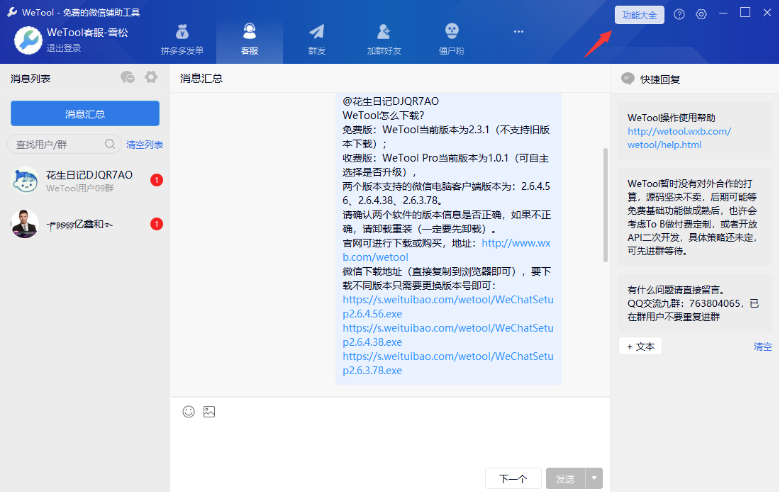Click @花生日记DJQR7AO mention in message
This screenshot has width=779, height=492.
click(390, 101)
